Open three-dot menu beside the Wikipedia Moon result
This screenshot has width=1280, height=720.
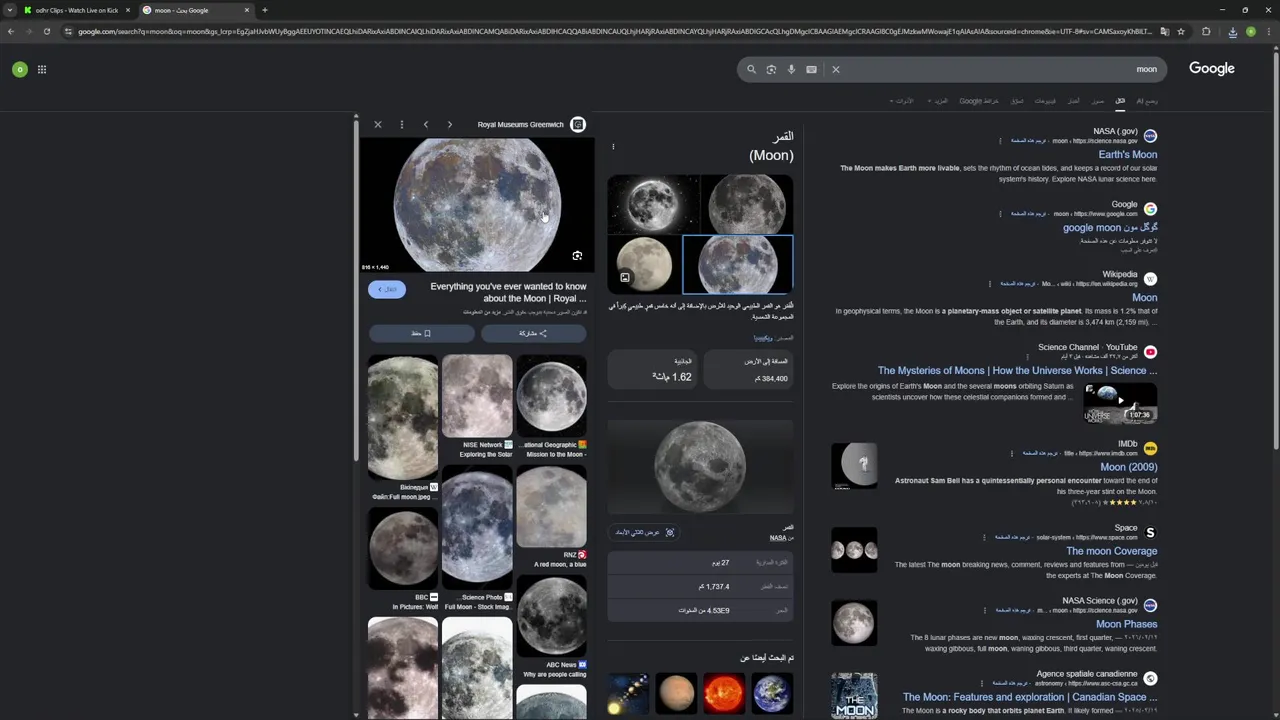tap(990, 284)
